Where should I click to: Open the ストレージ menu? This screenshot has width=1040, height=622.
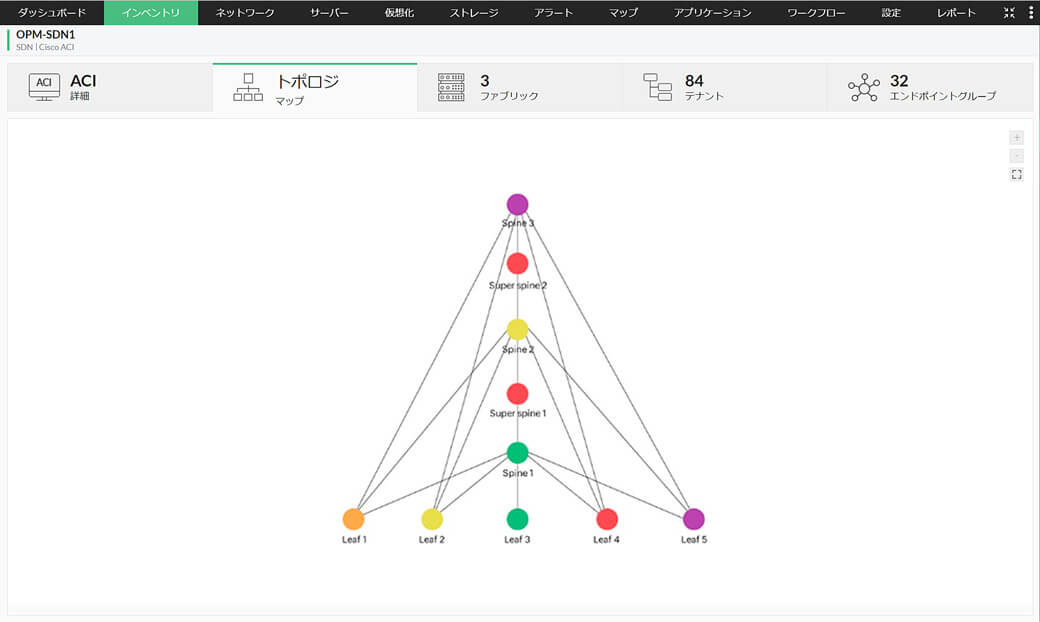point(474,13)
